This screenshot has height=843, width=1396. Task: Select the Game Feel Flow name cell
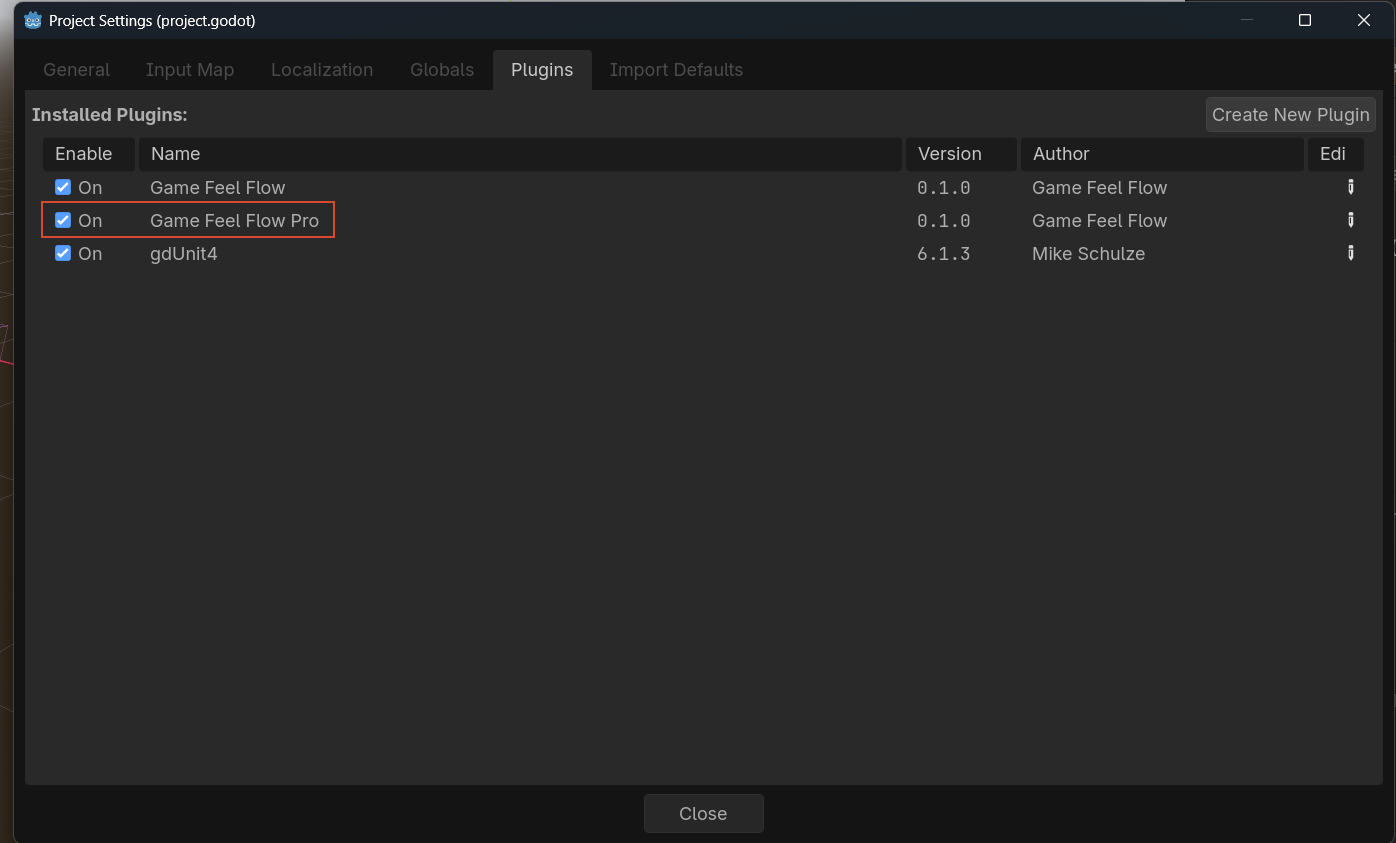218,187
